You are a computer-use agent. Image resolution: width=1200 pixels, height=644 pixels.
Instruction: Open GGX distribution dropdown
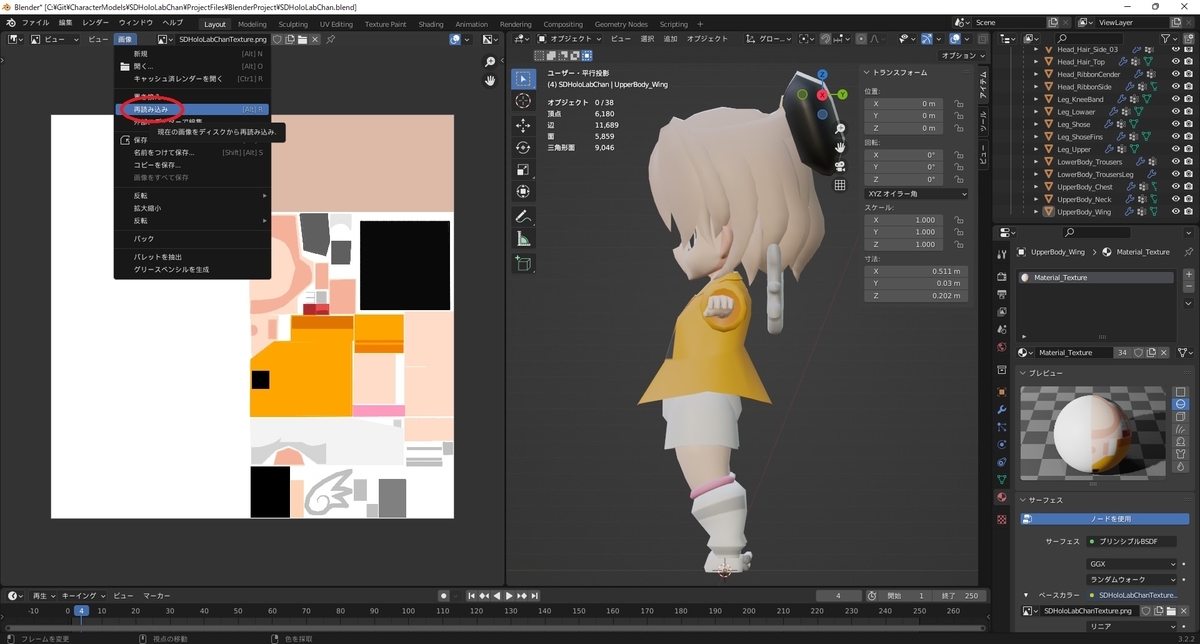tap(1133, 564)
